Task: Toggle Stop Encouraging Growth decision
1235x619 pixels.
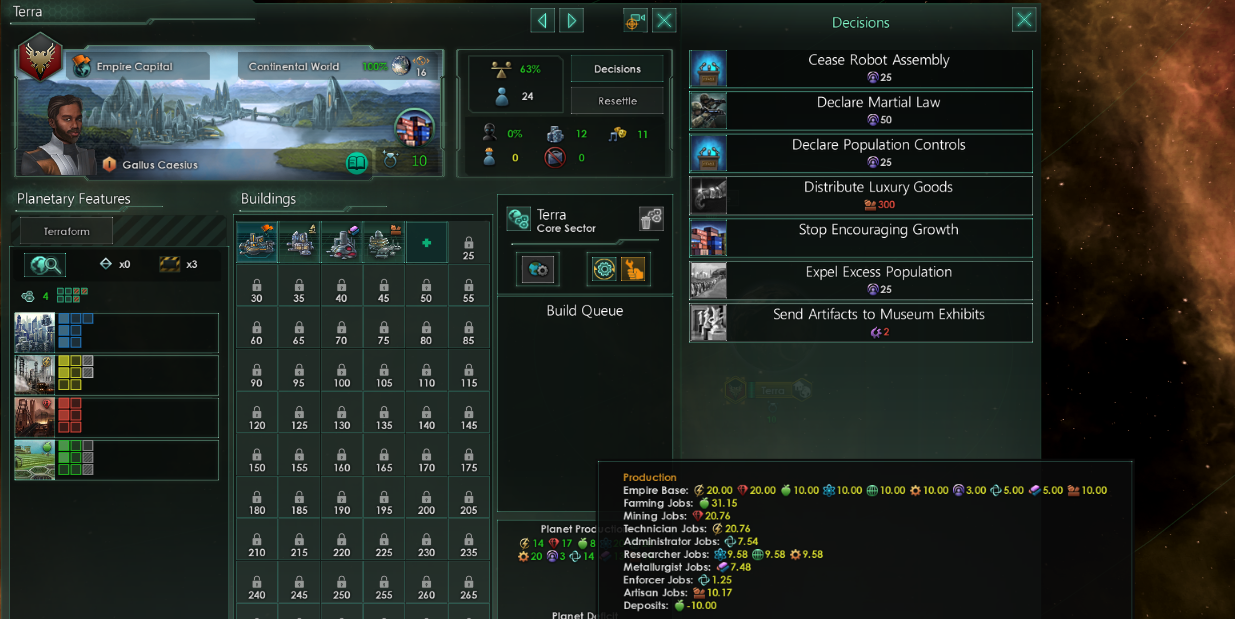Action: coord(861,238)
